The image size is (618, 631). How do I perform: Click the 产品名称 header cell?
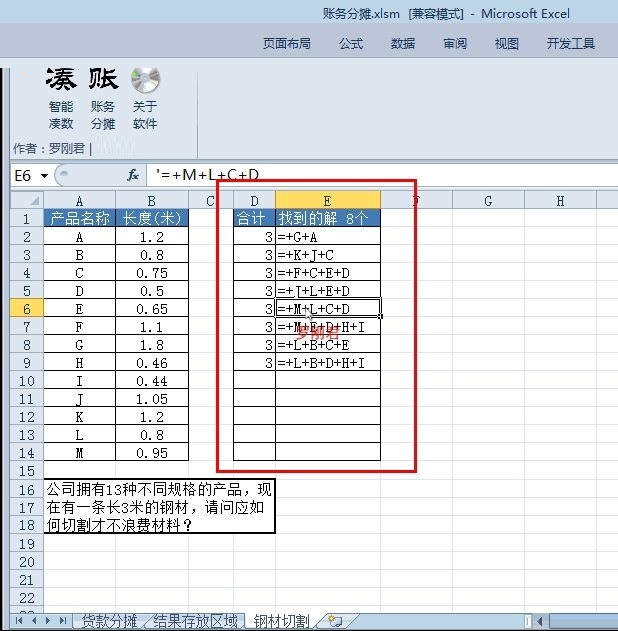79,218
